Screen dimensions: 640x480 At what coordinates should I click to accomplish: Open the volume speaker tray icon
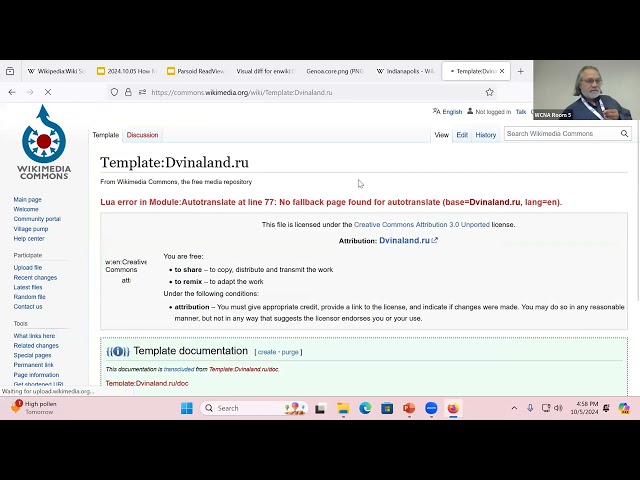tap(559, 408)
